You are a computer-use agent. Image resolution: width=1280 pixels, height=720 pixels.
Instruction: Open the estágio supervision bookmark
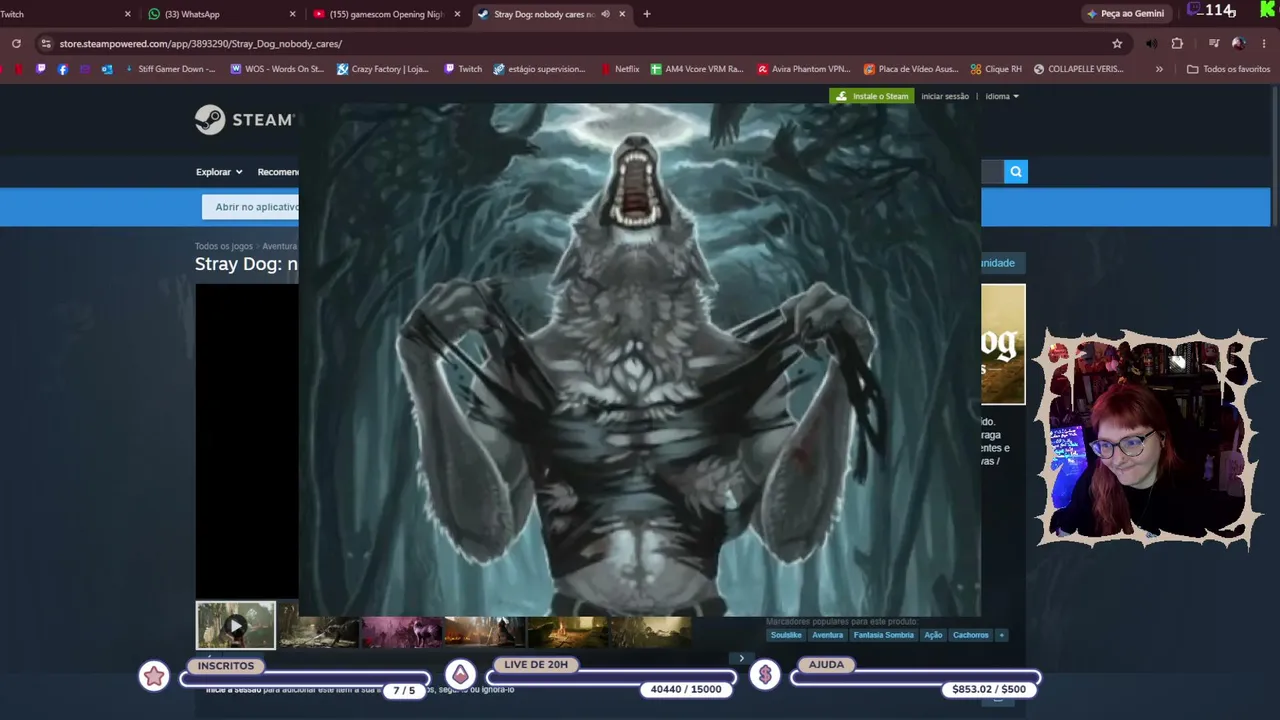540,69
